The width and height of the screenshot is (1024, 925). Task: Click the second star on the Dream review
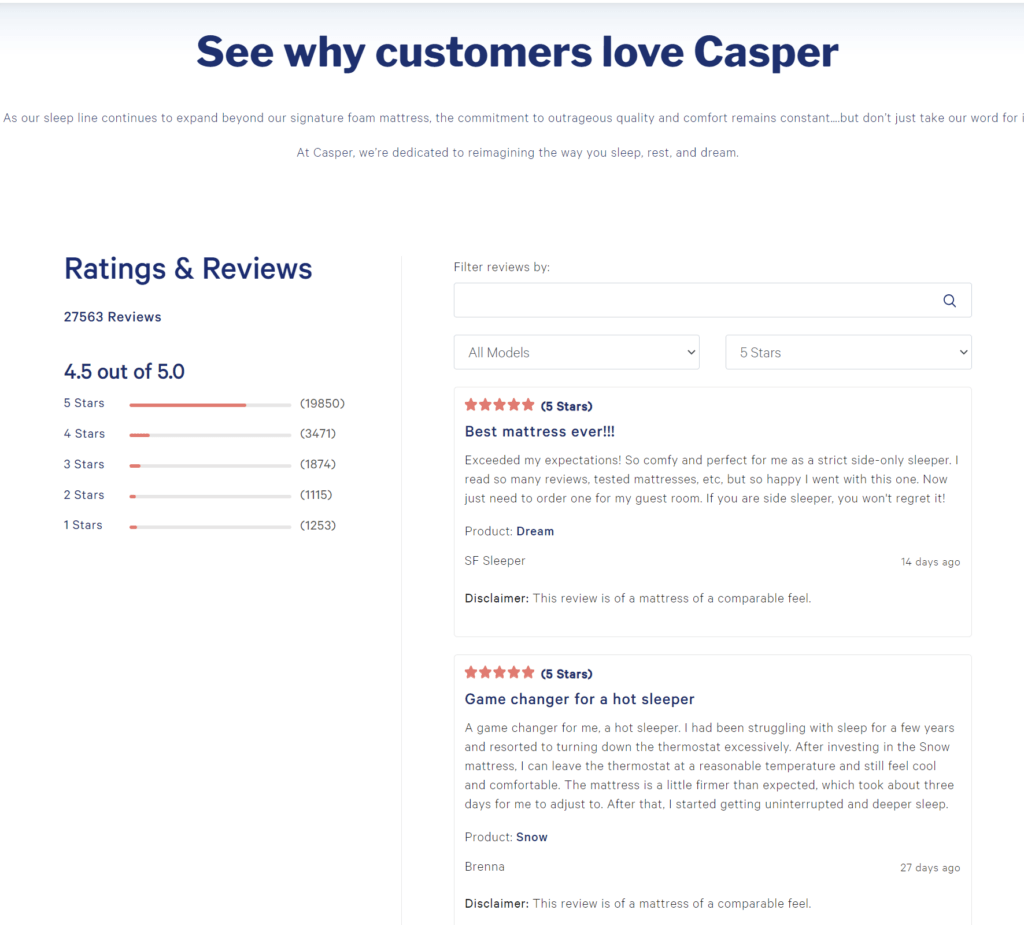click(x=484, y=405)
